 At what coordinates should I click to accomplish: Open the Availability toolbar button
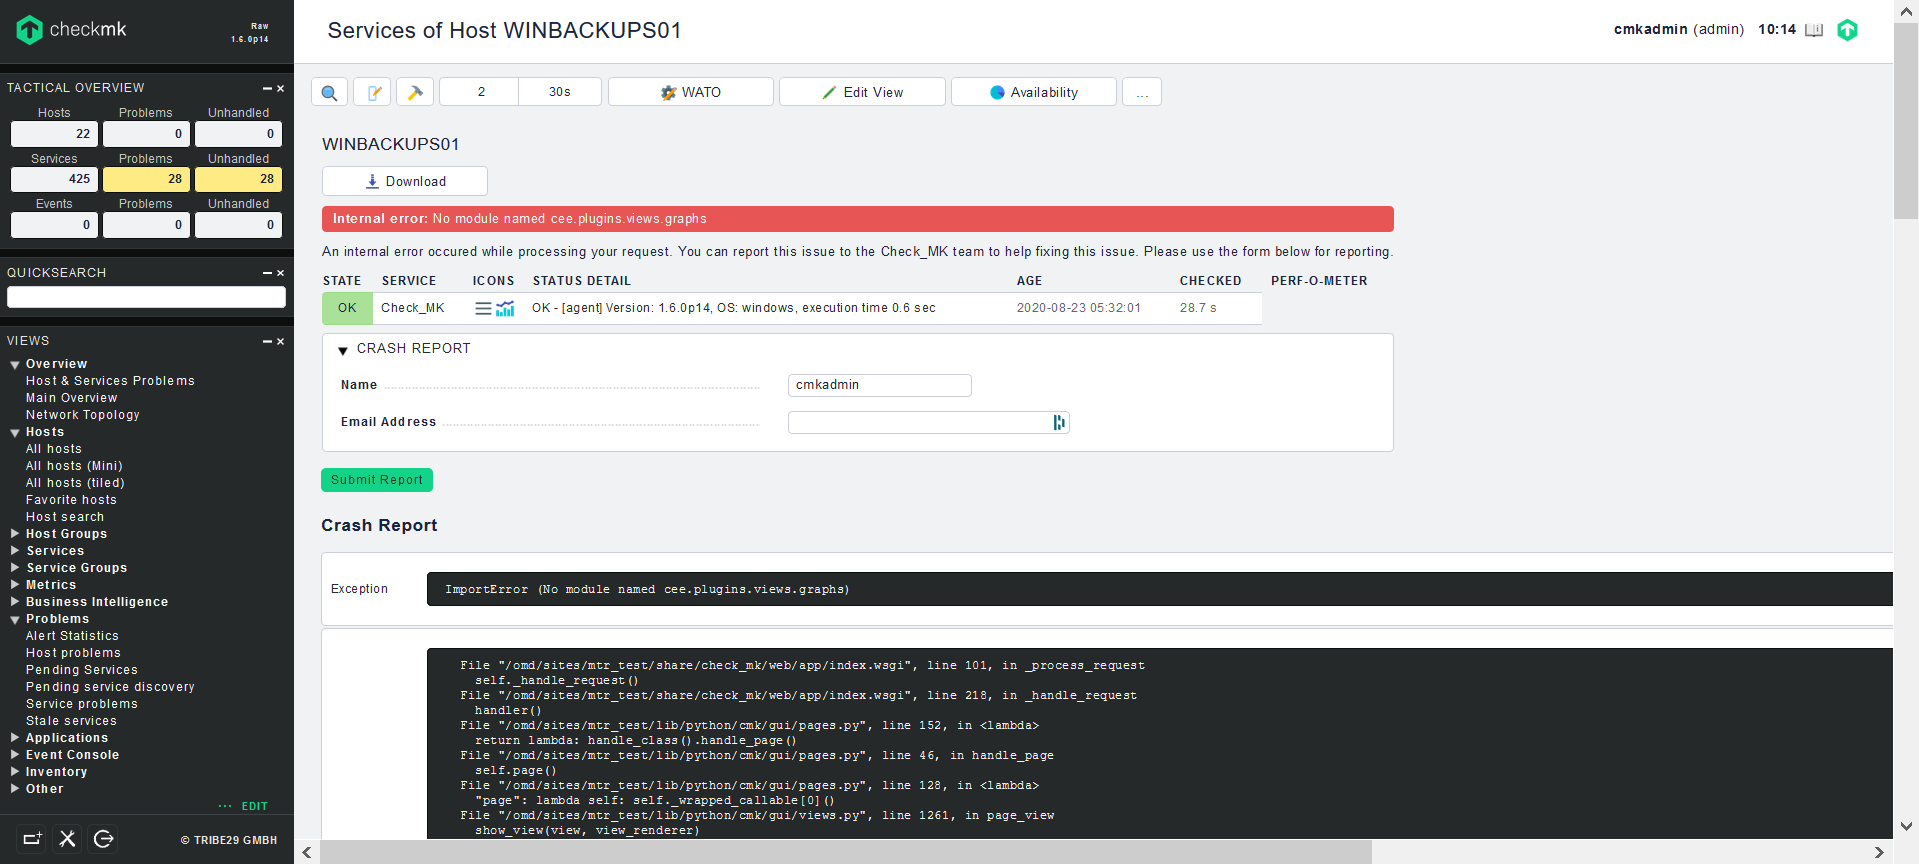point(1034,92)
